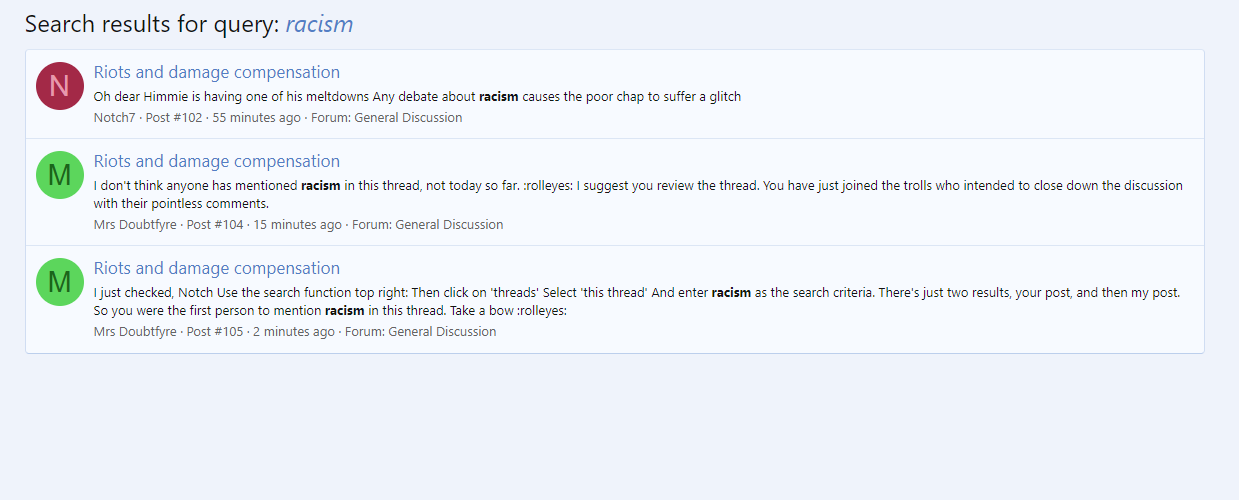Click the "15 minutes ago" timestamp
Viewport: 1239px width, 500px height.
[x=297, y=225]
